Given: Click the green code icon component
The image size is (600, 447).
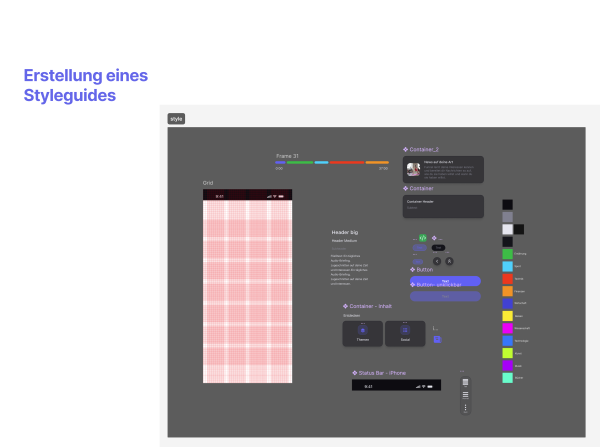Looking at the screenshot, I should pyautogui.click(x=423, y=238).
